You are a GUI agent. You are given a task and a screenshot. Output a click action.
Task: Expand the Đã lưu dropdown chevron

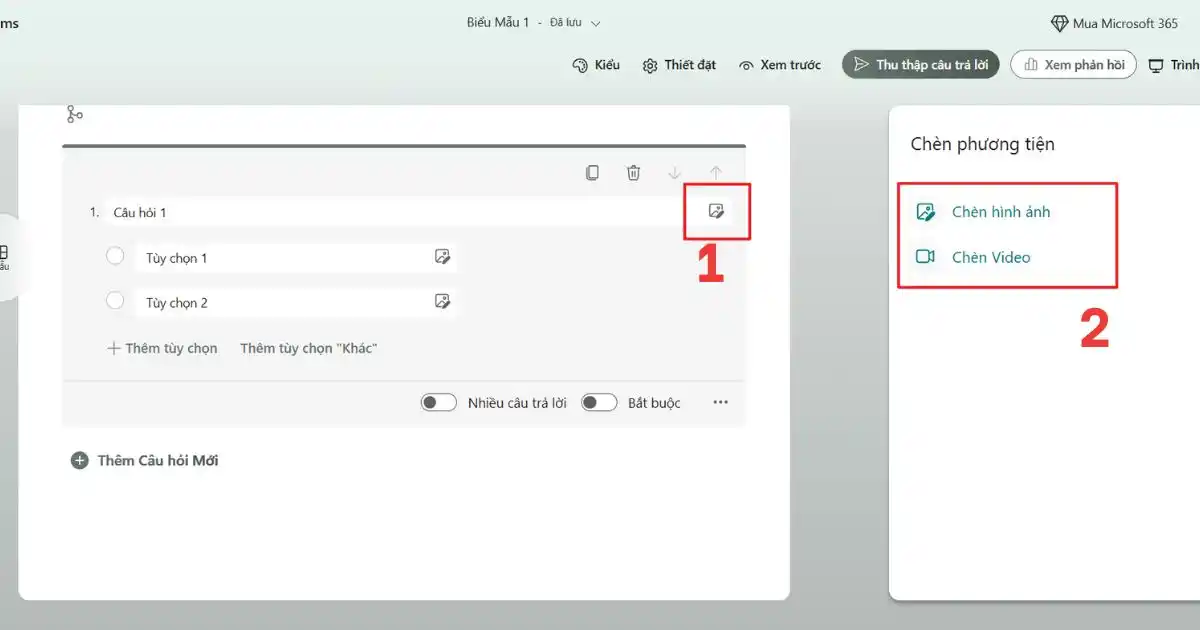(596, 23)
